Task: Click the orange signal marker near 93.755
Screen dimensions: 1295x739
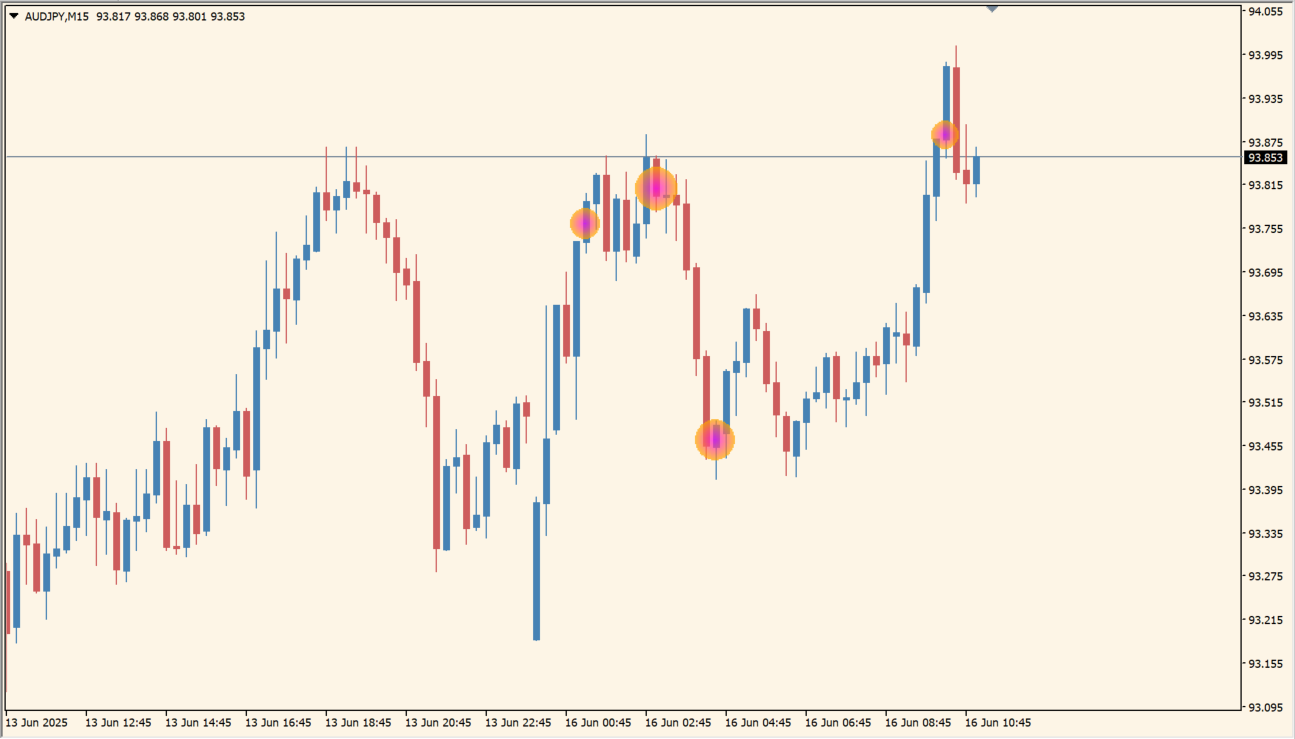Action: tap(585, 223)
